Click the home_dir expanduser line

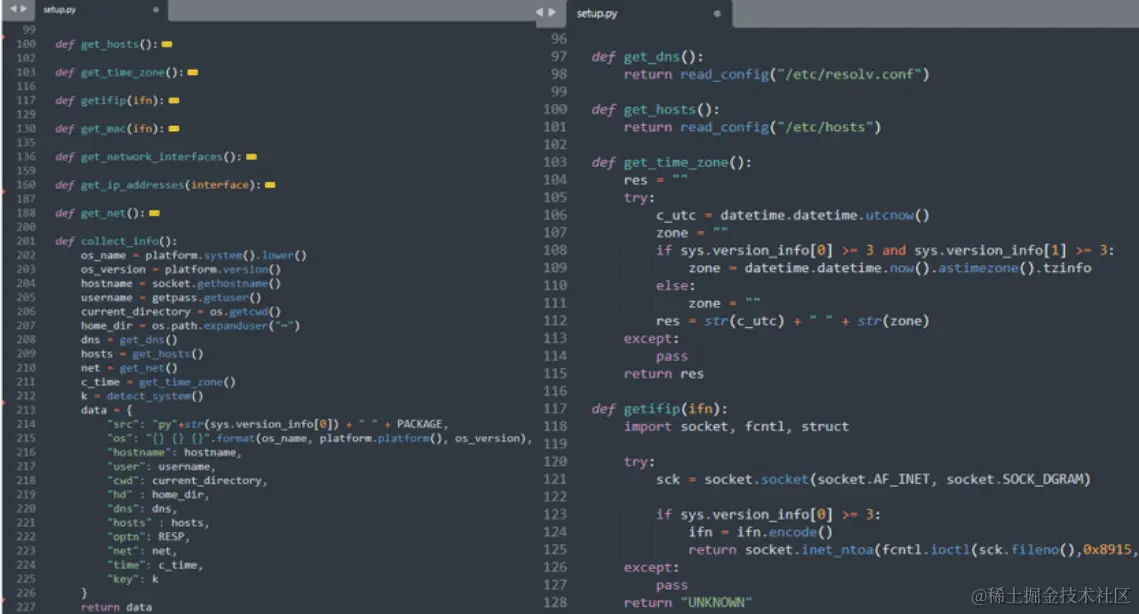coord(190,326)
